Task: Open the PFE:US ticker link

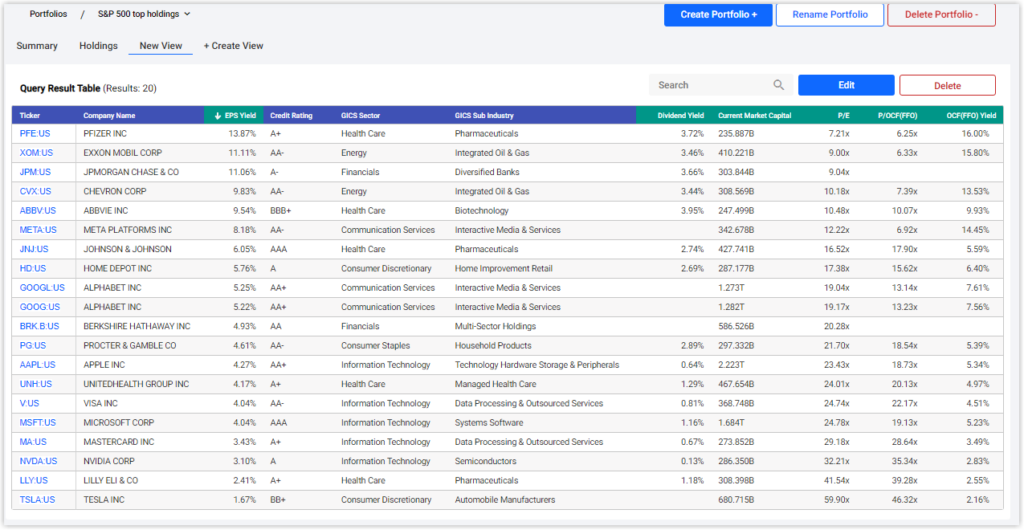Action: tap(34, 133)
